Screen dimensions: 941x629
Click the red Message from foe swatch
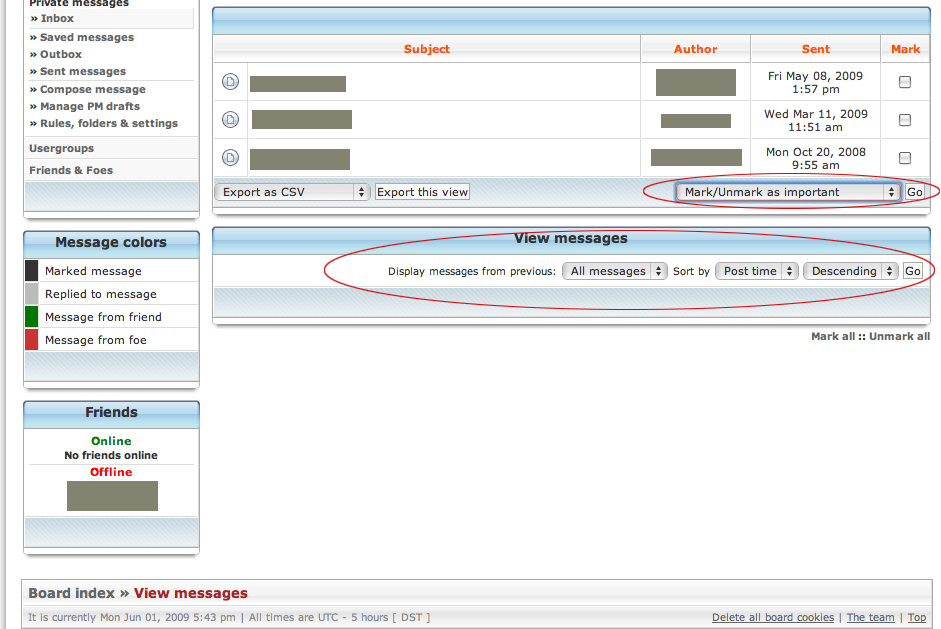click(32, 340)
